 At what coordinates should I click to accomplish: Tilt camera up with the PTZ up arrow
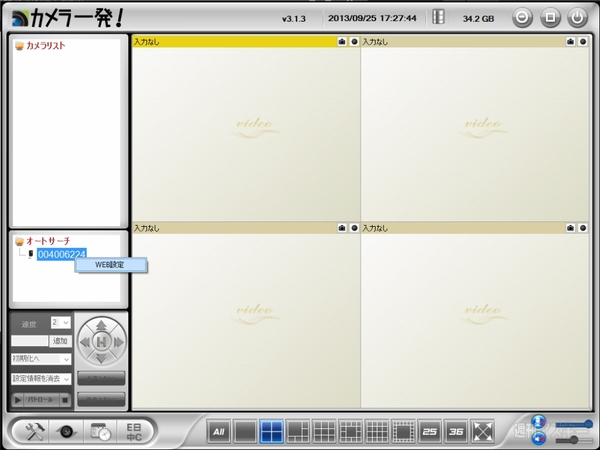pos(101,325)
